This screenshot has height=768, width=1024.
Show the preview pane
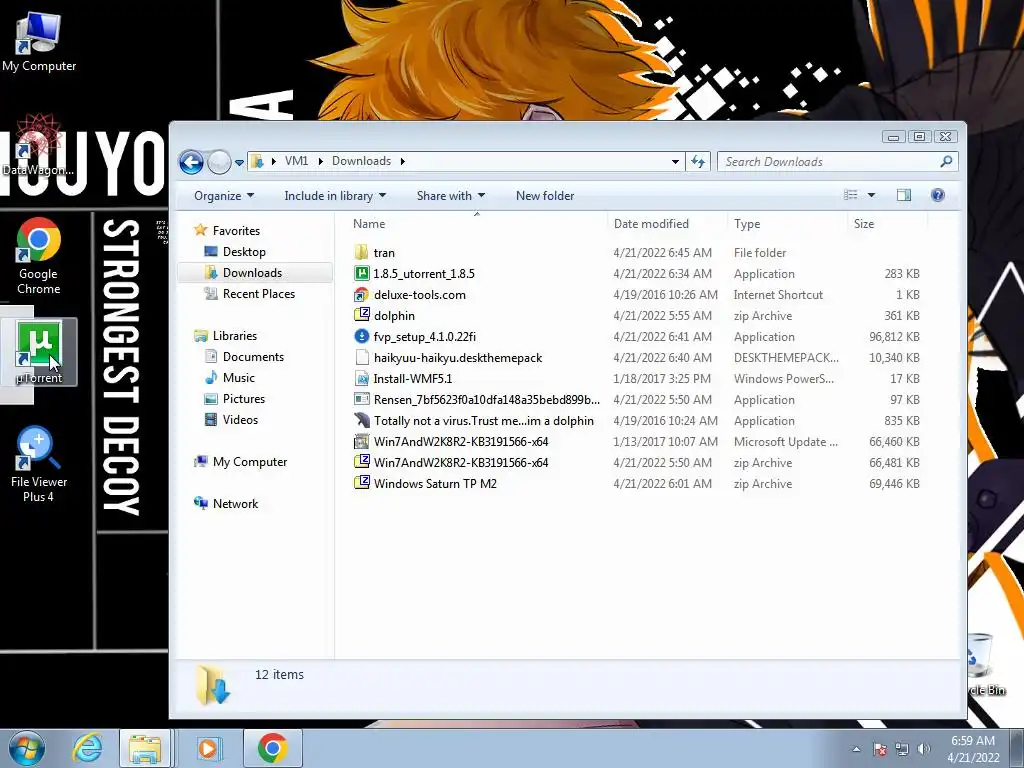pos(904,195)
